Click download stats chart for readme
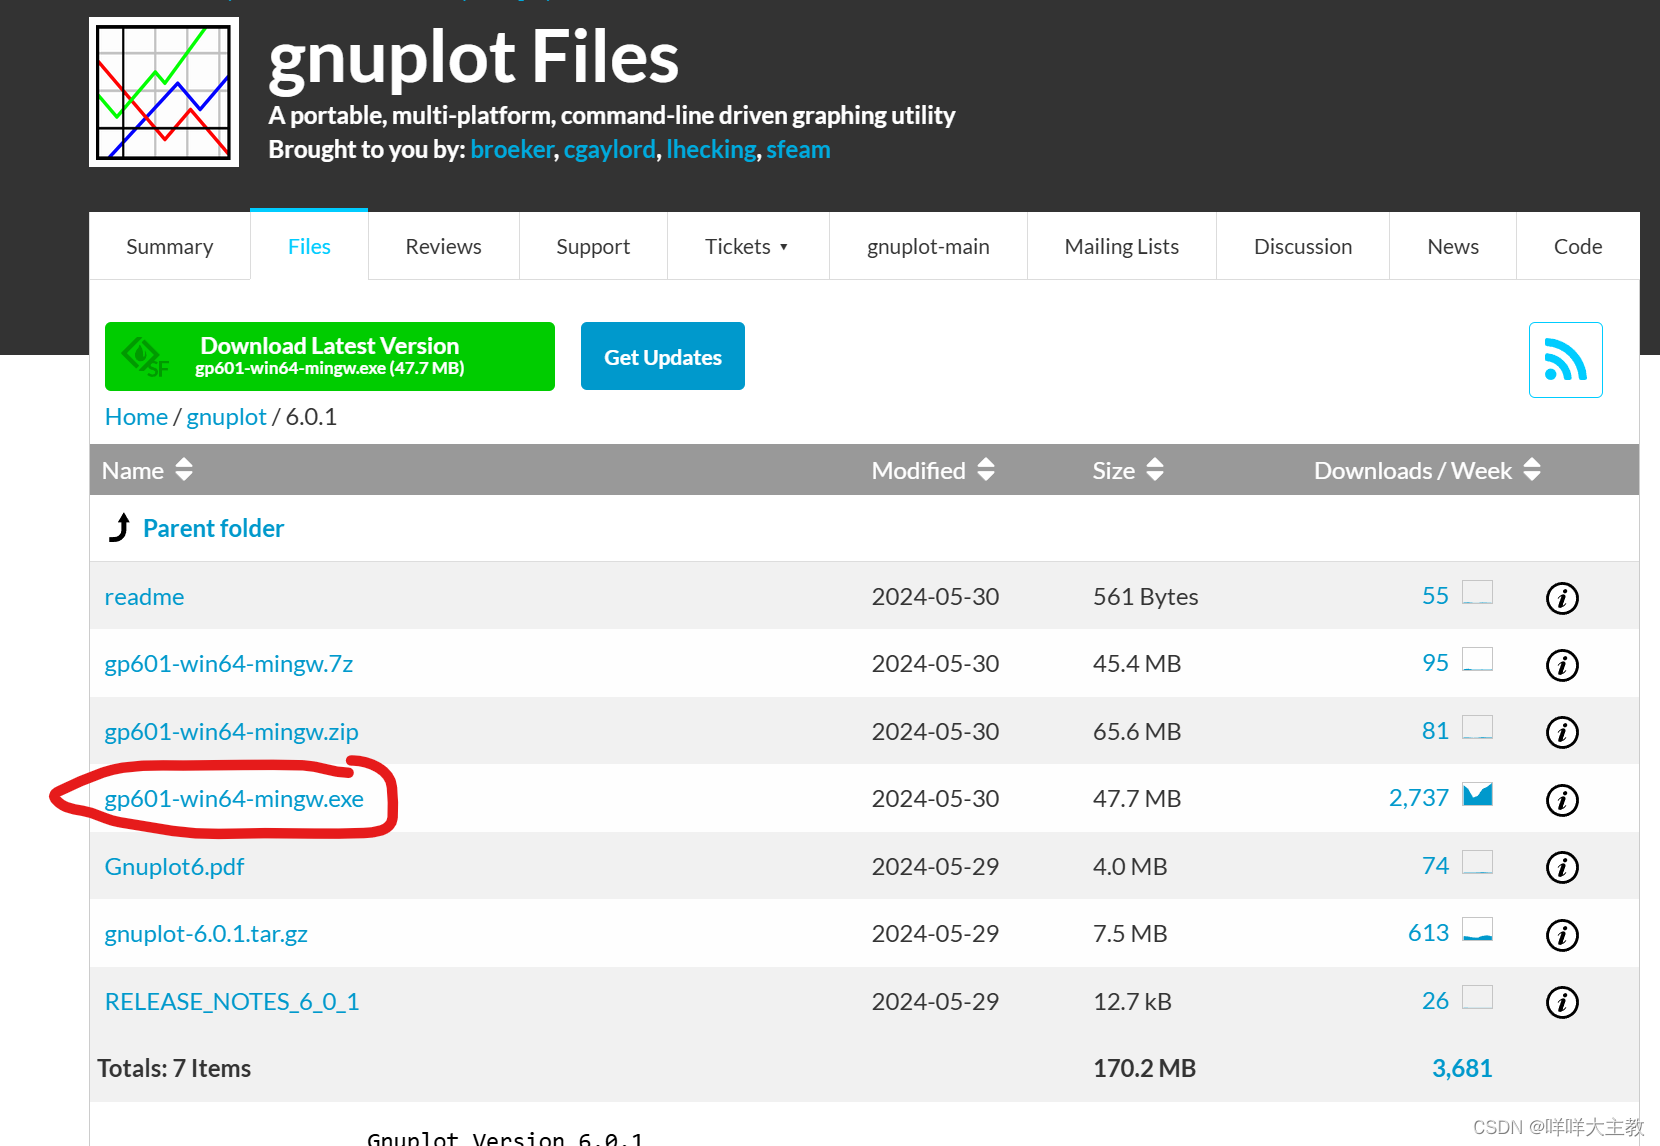Screen dimensions: 1660x1146 coord(1477,593)
